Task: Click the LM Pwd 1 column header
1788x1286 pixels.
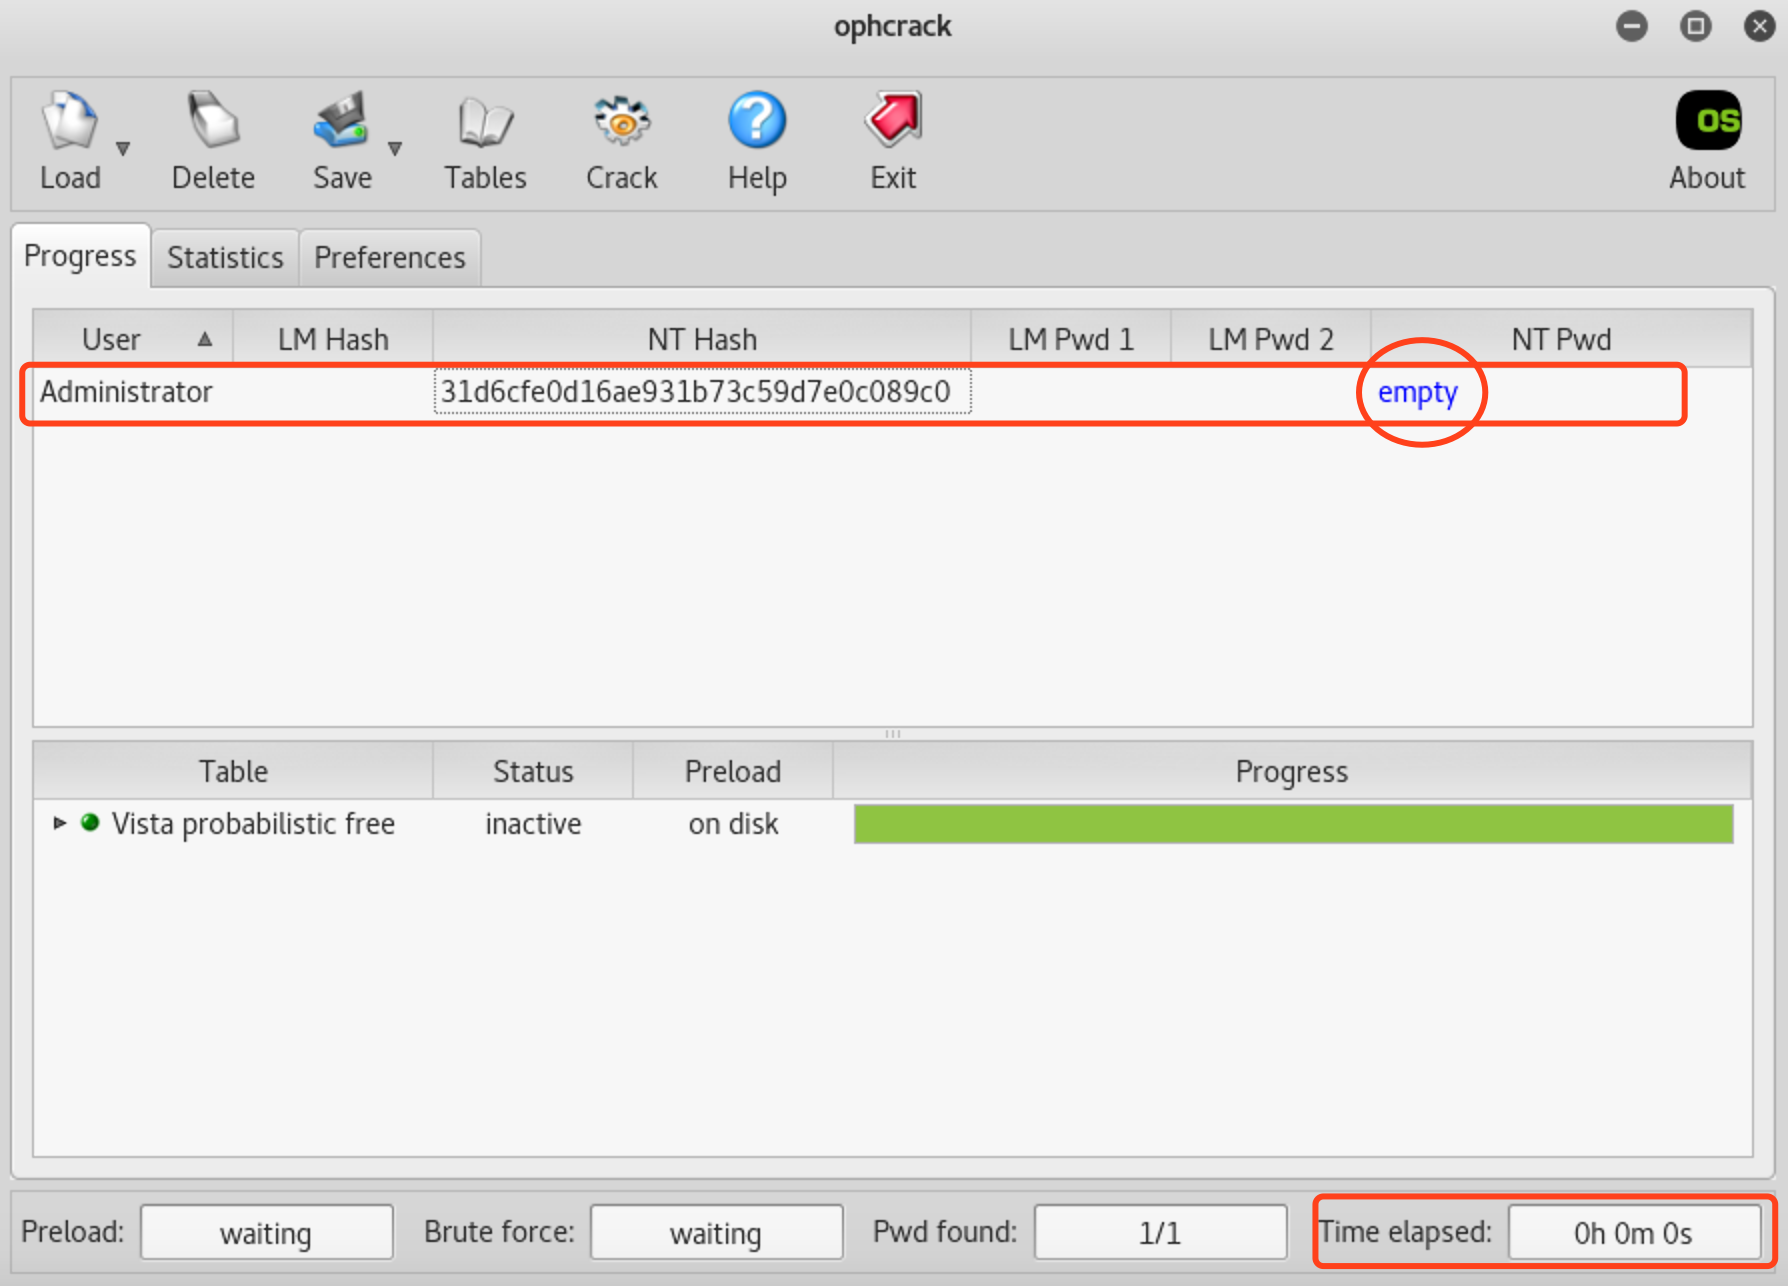Action: (1071, 339)
